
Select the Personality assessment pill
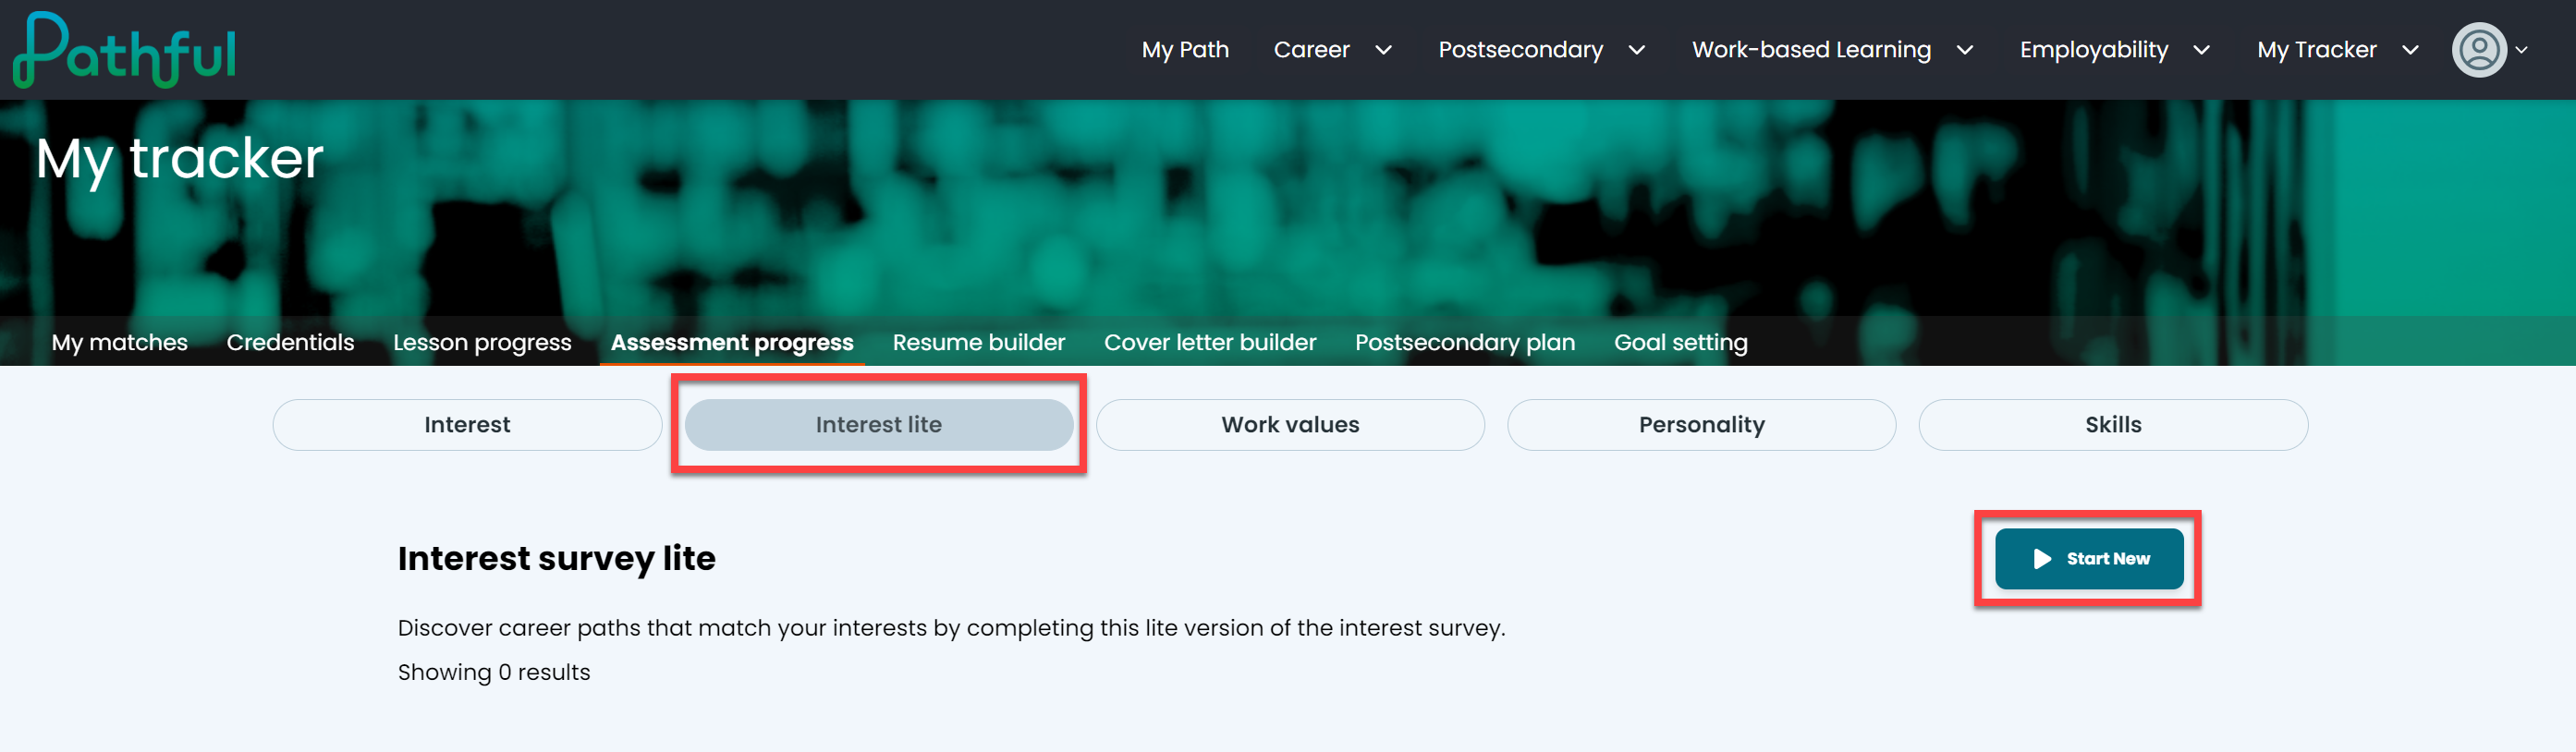click(x=1701, y=425)
